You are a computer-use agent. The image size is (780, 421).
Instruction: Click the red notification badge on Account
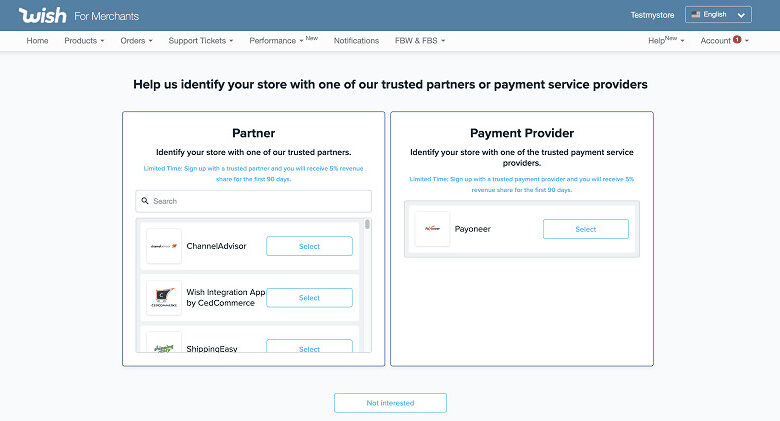click(737, 39)
